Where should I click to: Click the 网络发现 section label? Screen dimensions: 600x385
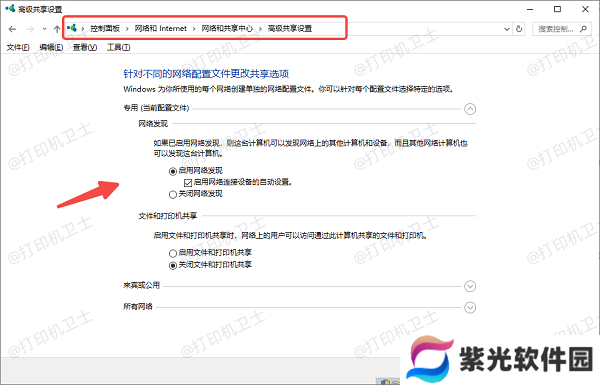[x=153, y=124]
